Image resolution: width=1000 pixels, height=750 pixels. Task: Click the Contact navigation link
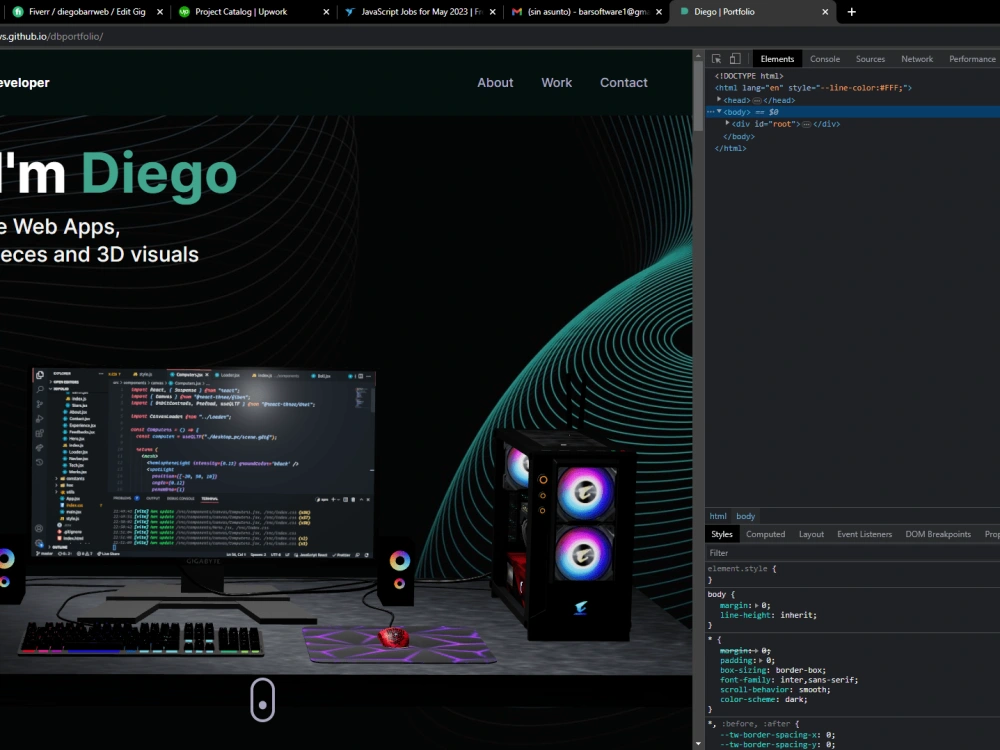(x=623, y=82)
